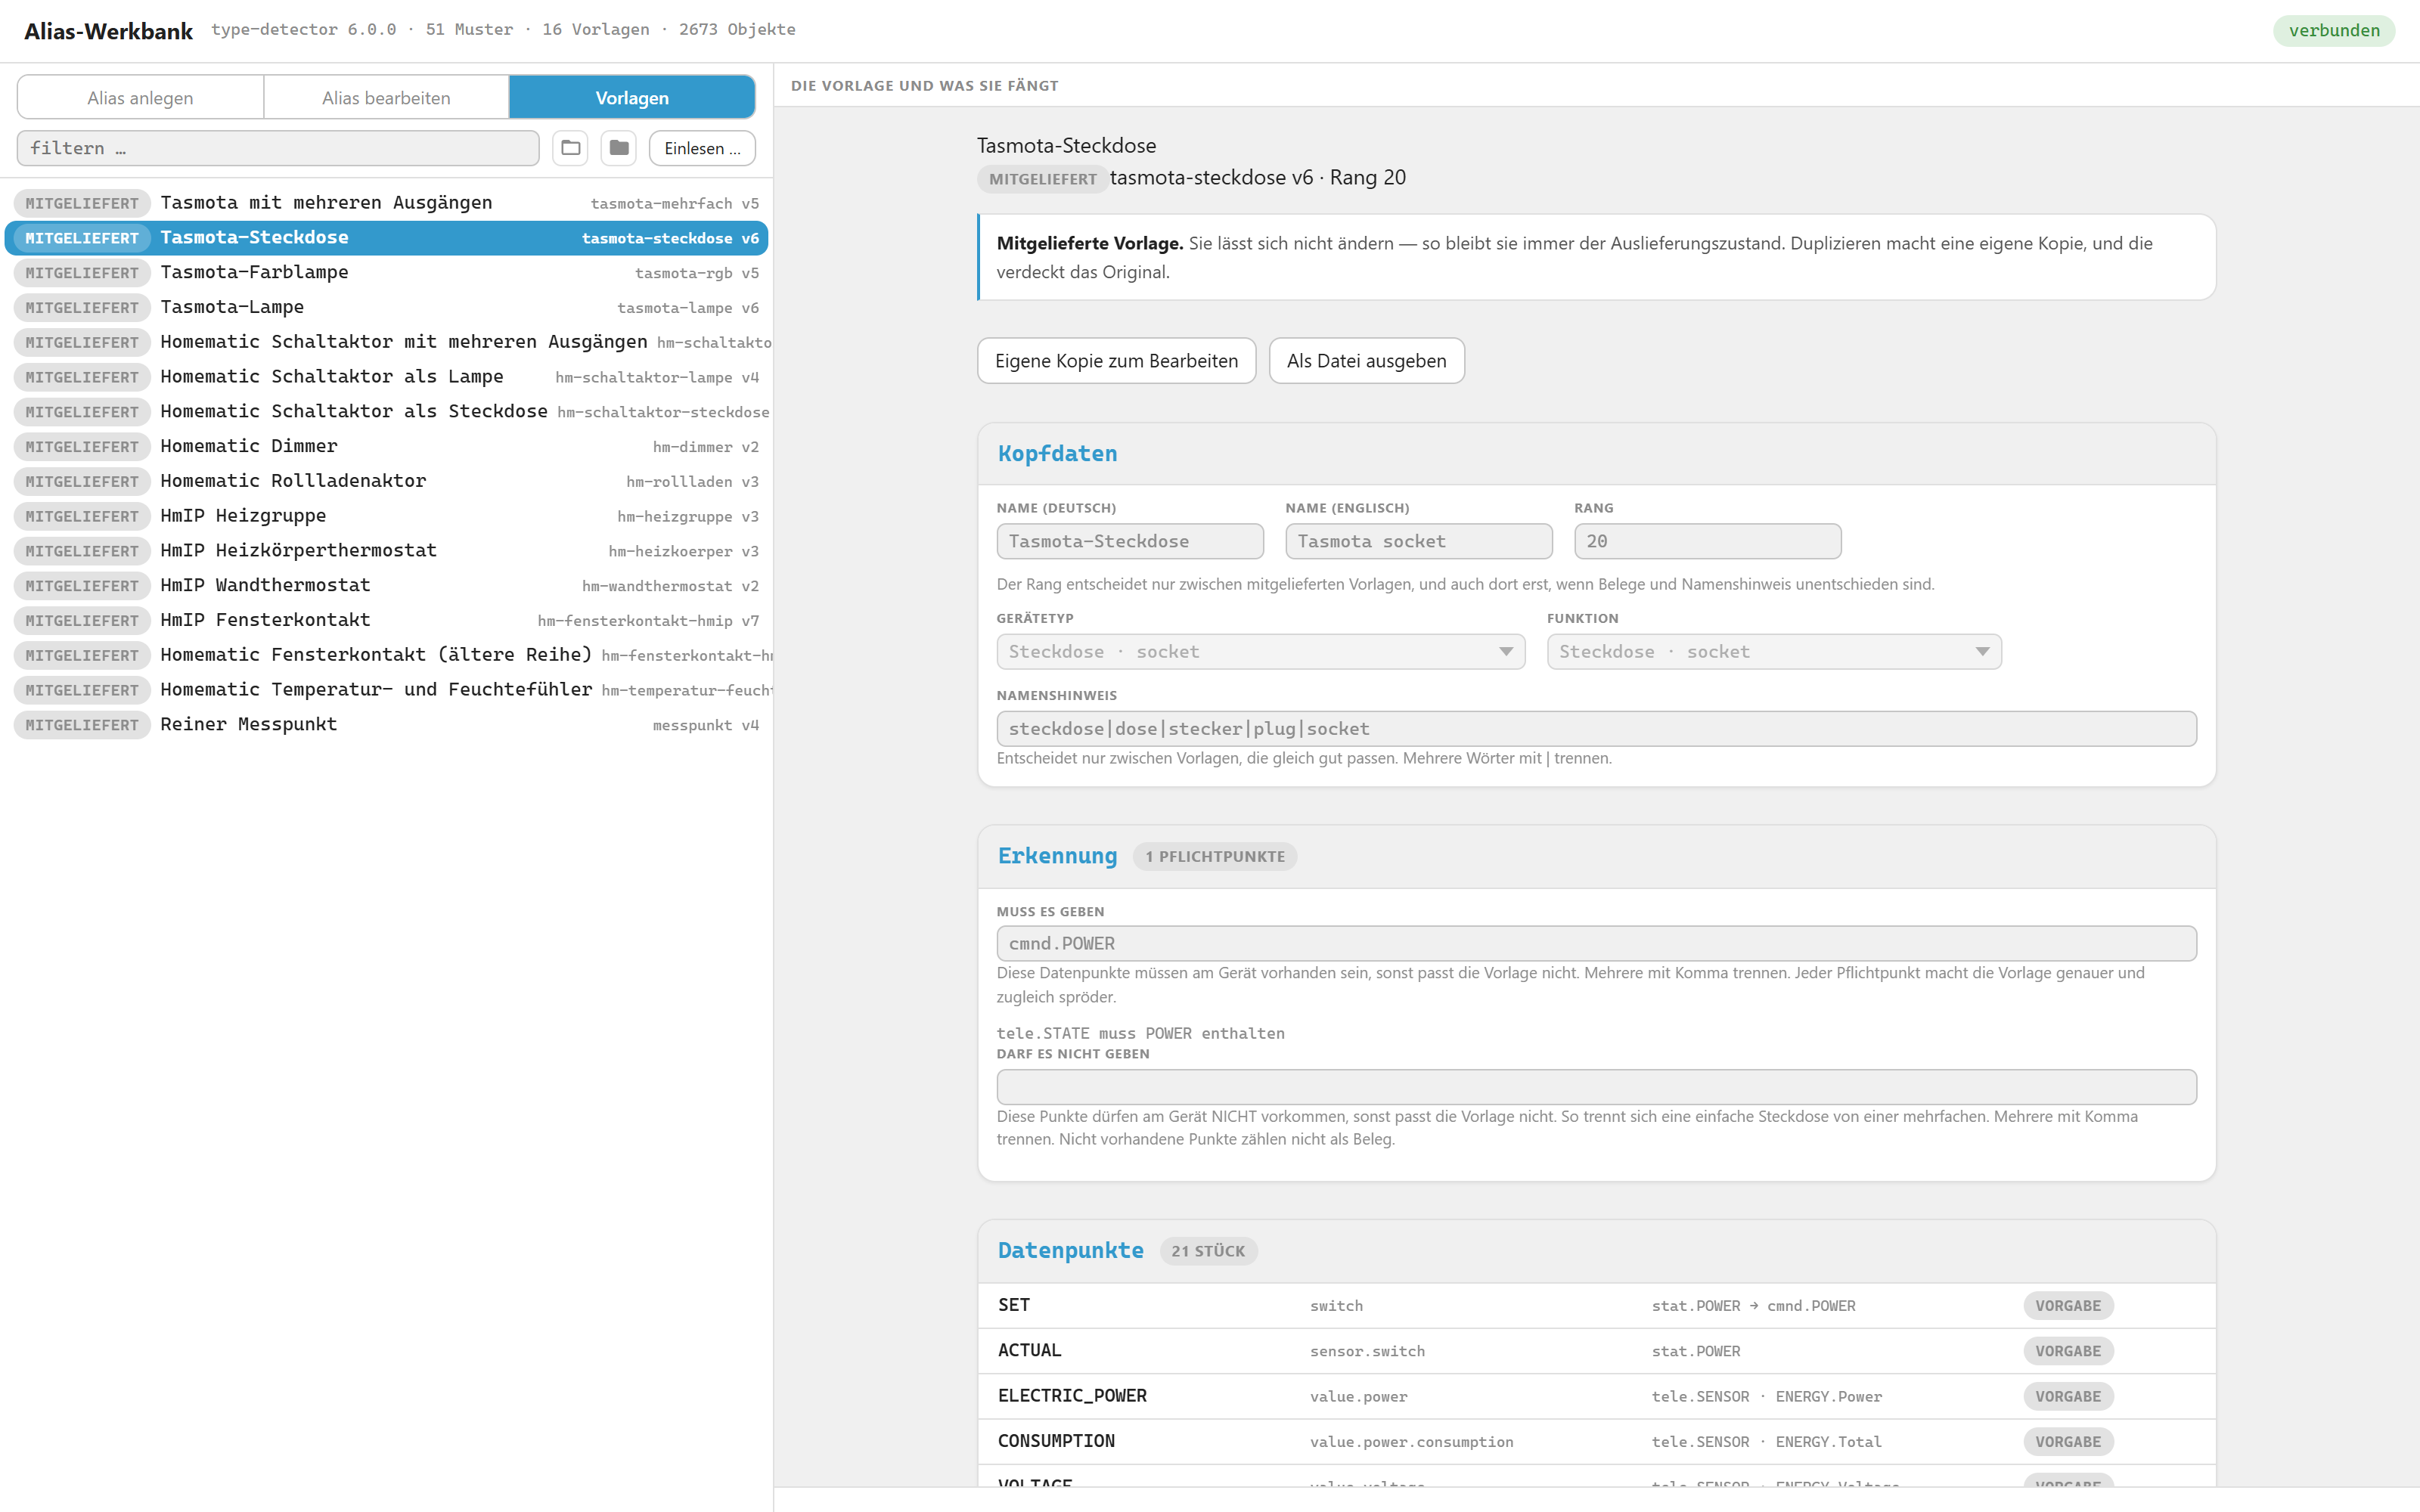
Task: Select the Reiner Messpunkt template
Action: (386, 724)
